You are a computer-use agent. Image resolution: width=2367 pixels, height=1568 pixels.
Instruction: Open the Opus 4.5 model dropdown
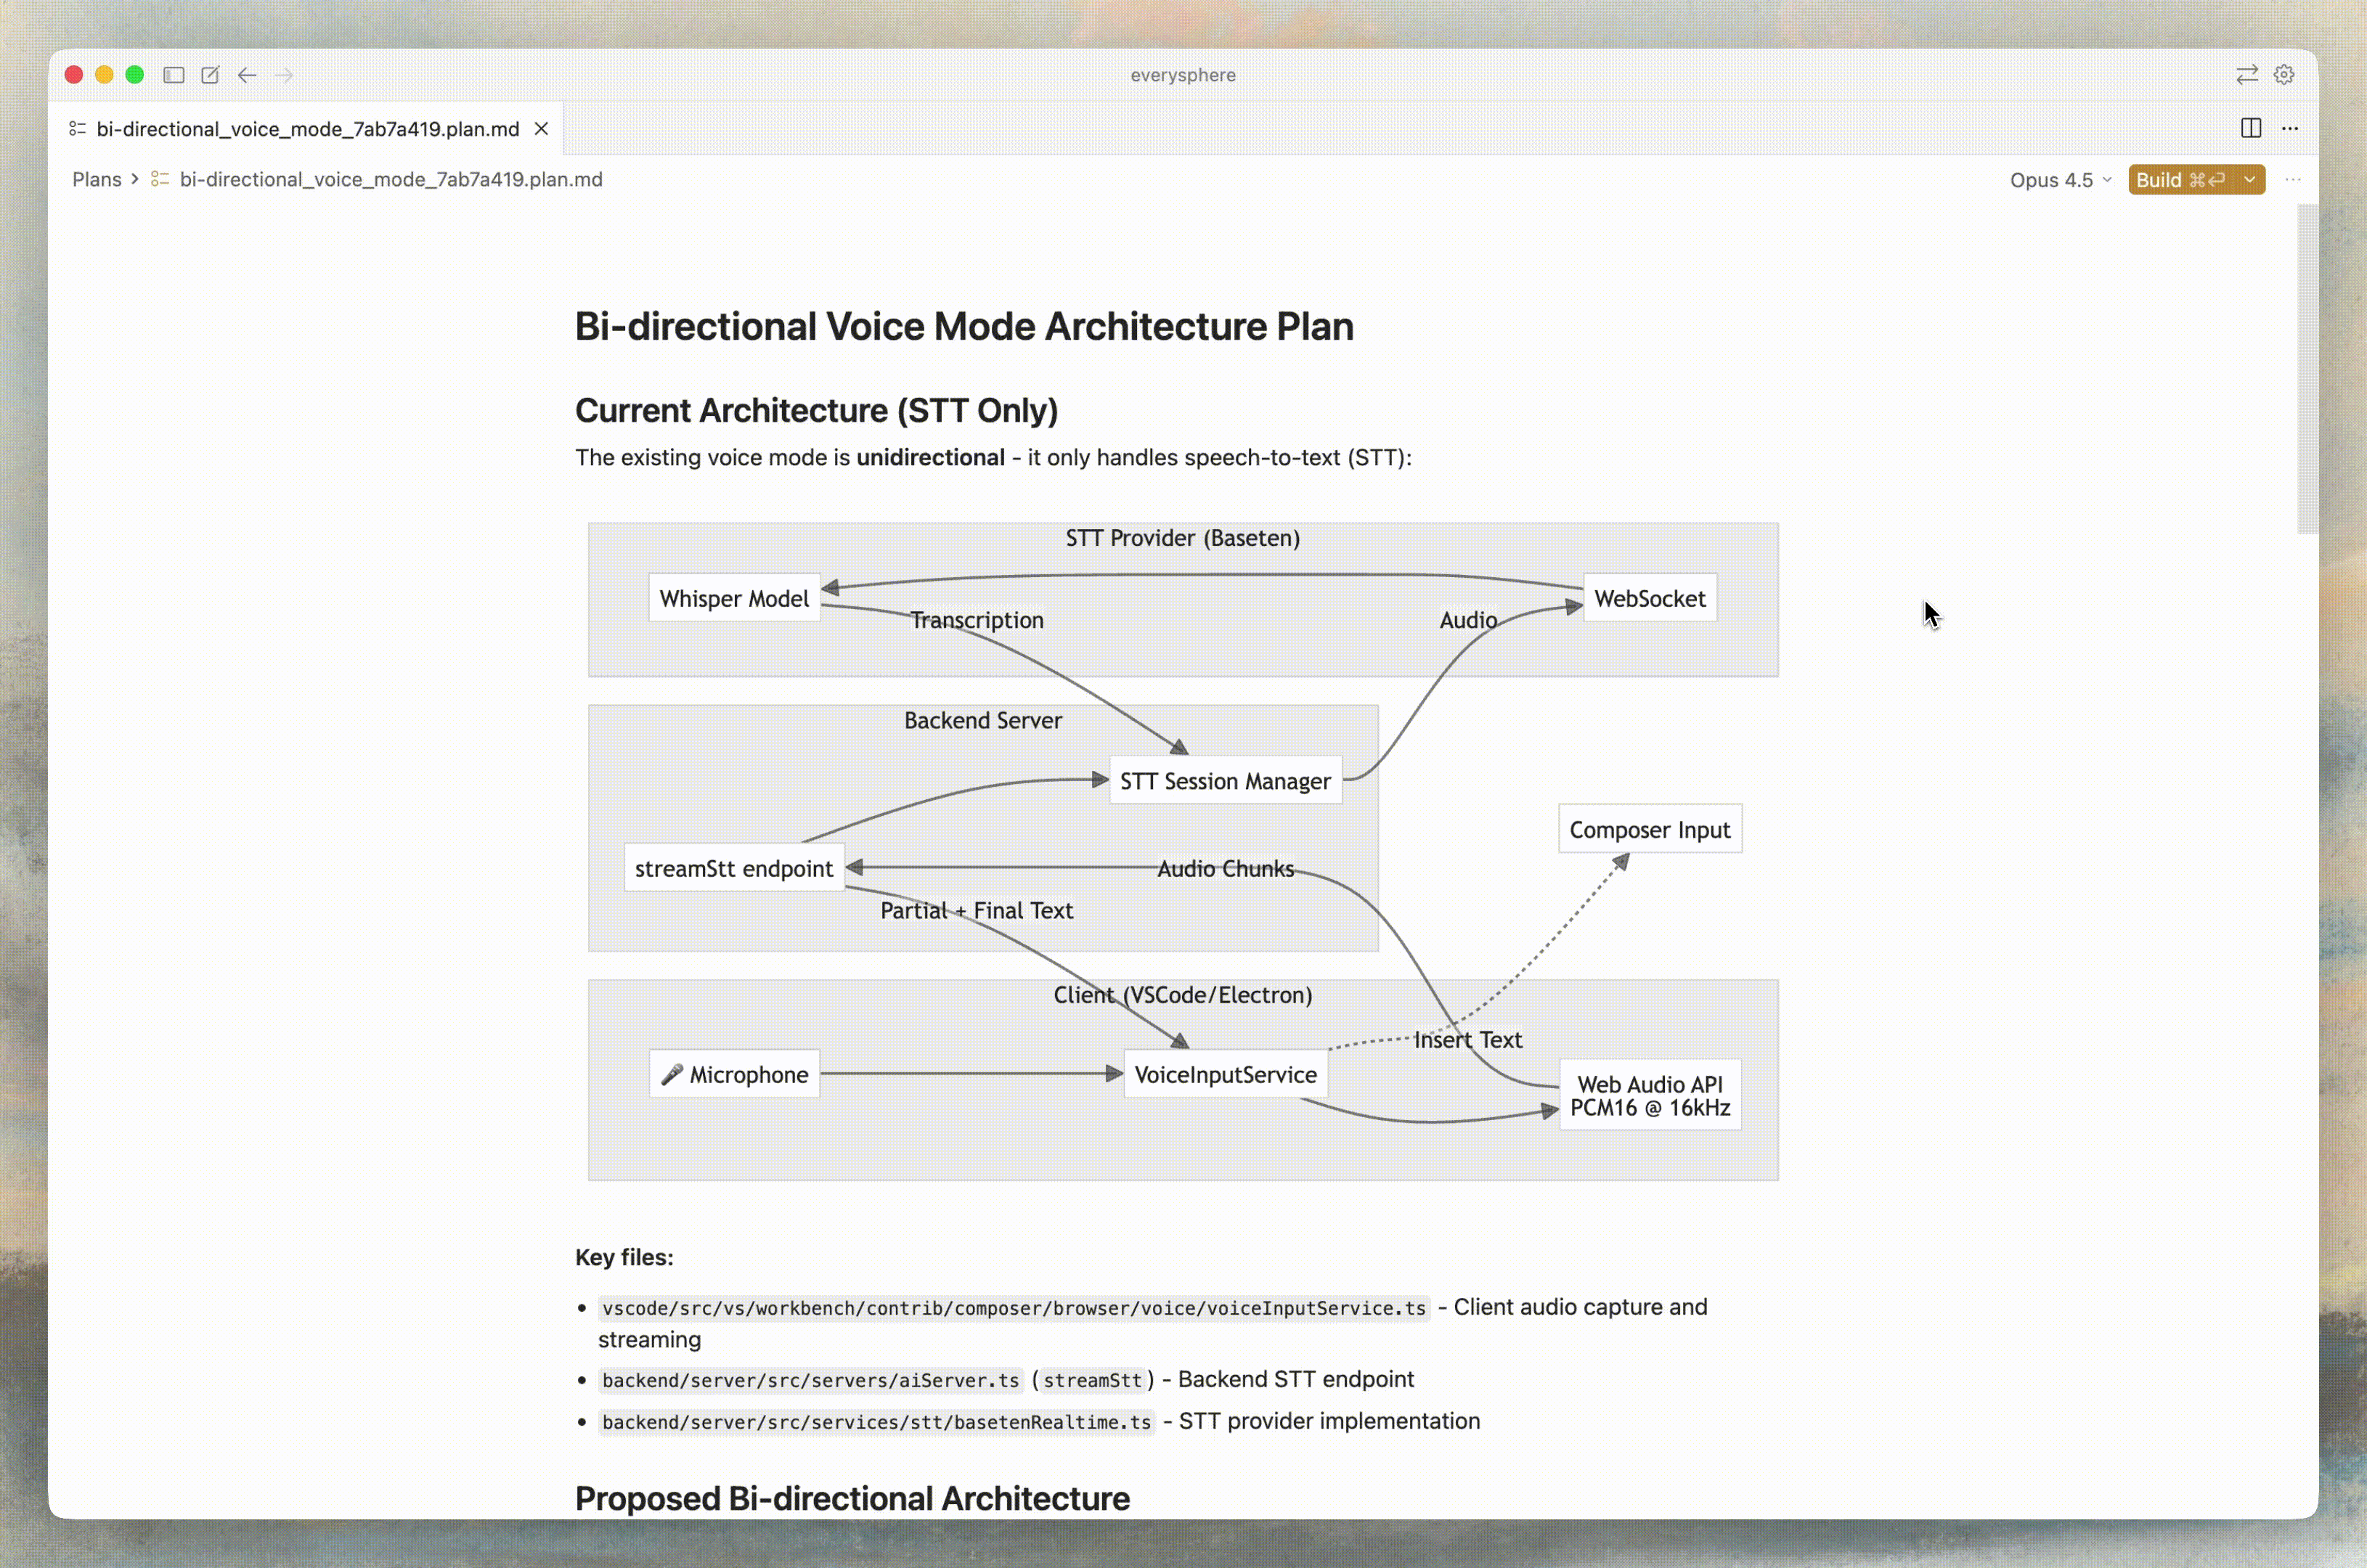click(2061, 180)
